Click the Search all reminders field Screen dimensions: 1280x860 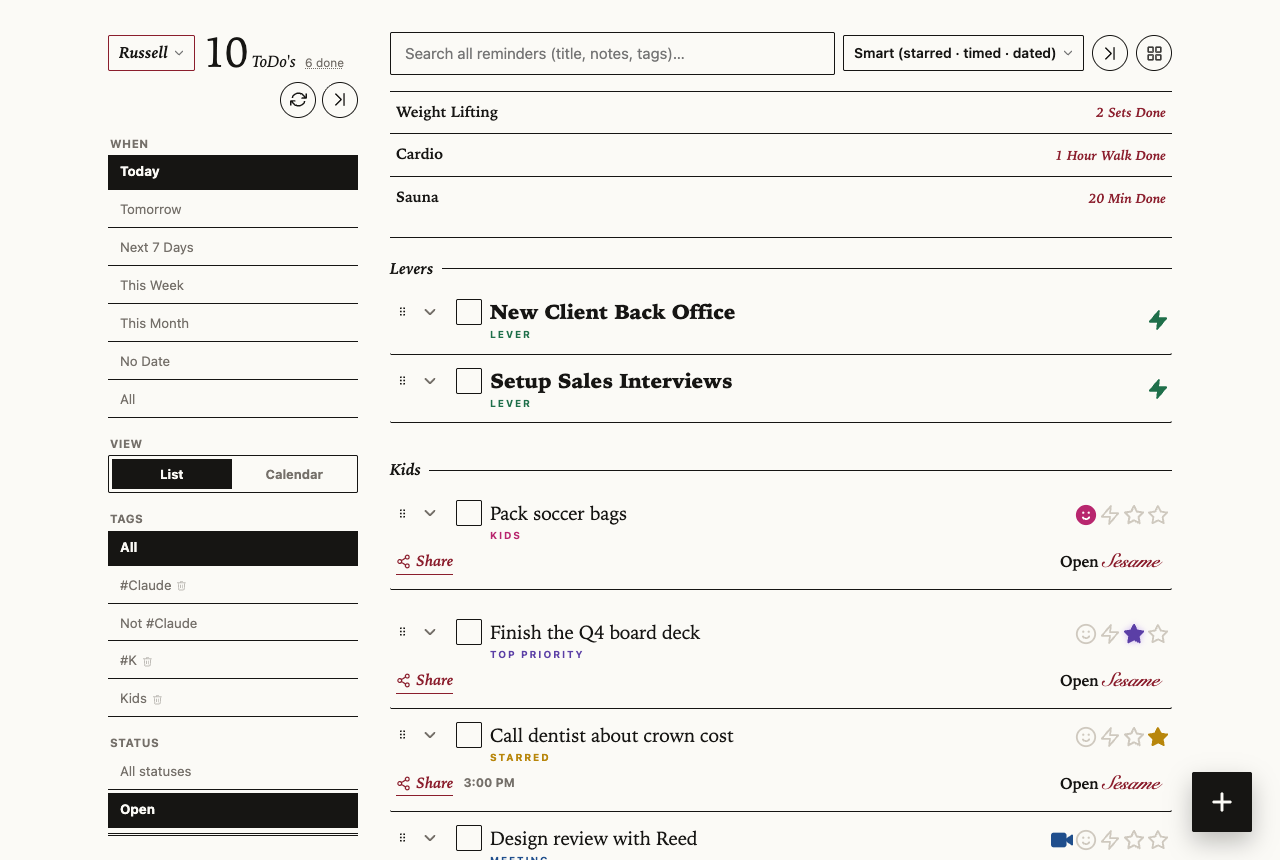[x=612, y=53]
